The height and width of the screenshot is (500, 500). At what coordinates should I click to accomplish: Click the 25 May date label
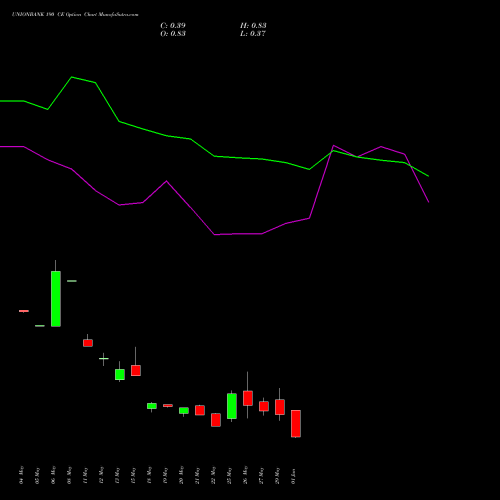pos(230,475)
